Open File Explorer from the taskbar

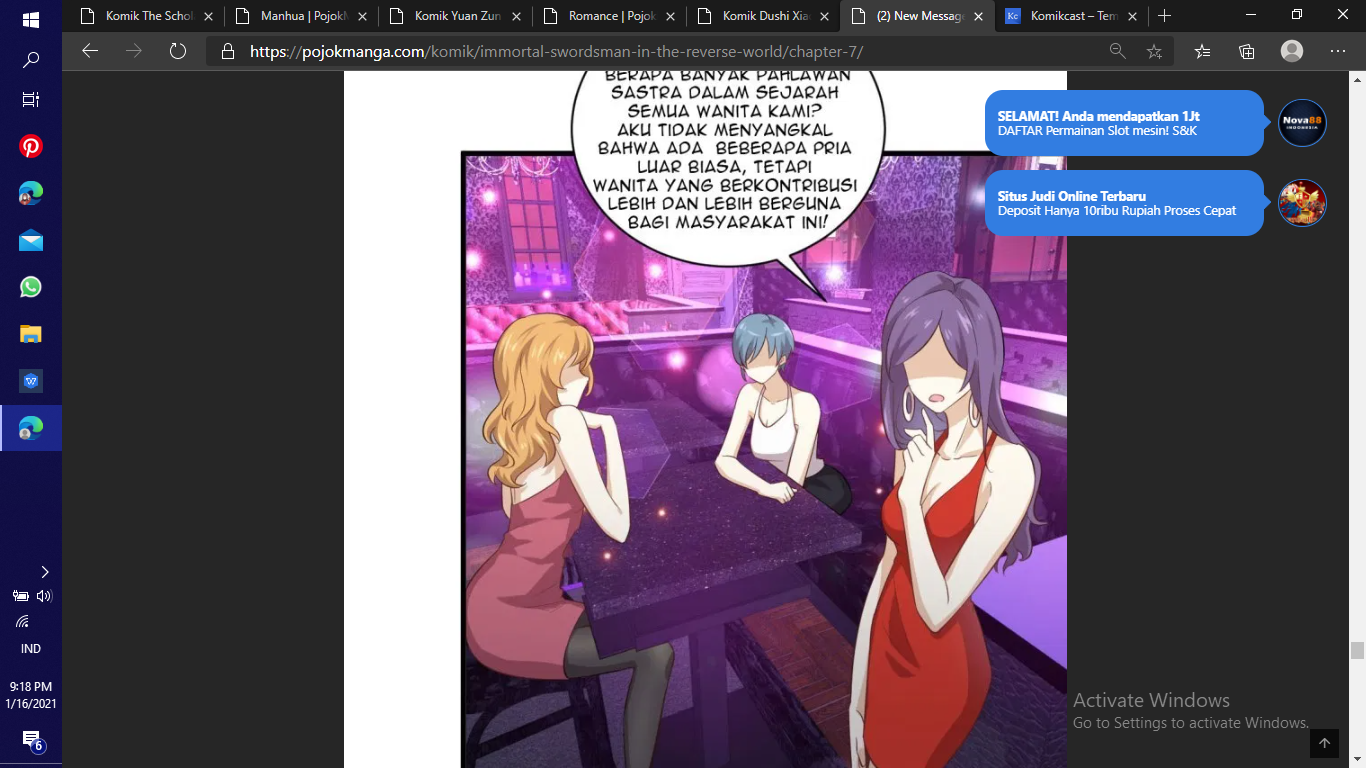(30, 334)
